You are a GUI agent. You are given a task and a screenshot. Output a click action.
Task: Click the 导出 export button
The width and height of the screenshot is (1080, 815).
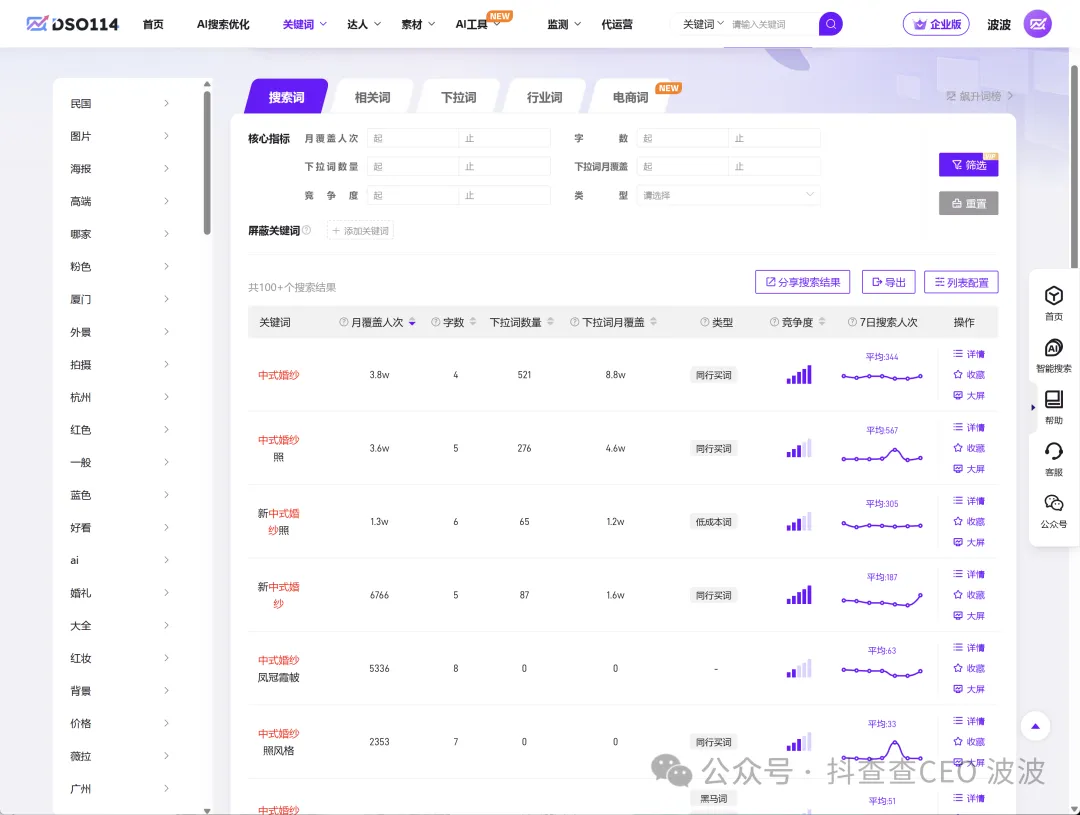pyautogui.click(x=888, y=283)
